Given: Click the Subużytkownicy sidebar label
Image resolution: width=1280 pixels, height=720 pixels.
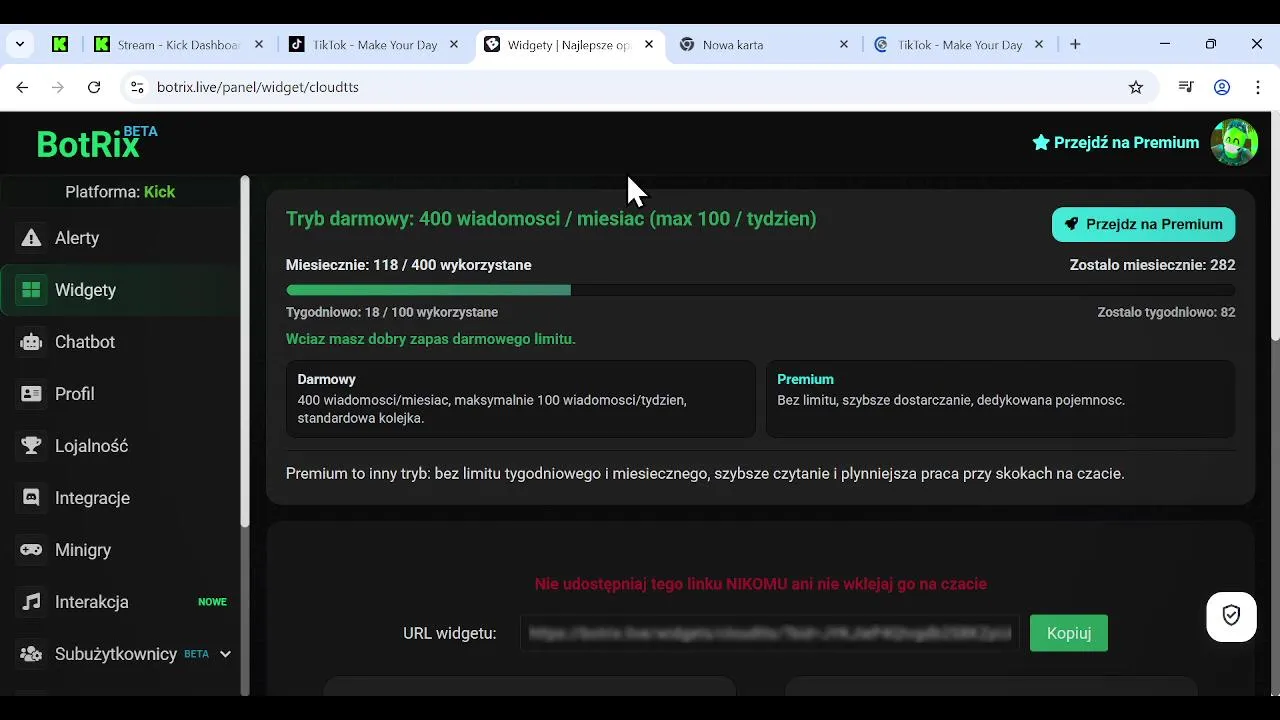Looking at the screenshot, I should (x=116, y=654).
